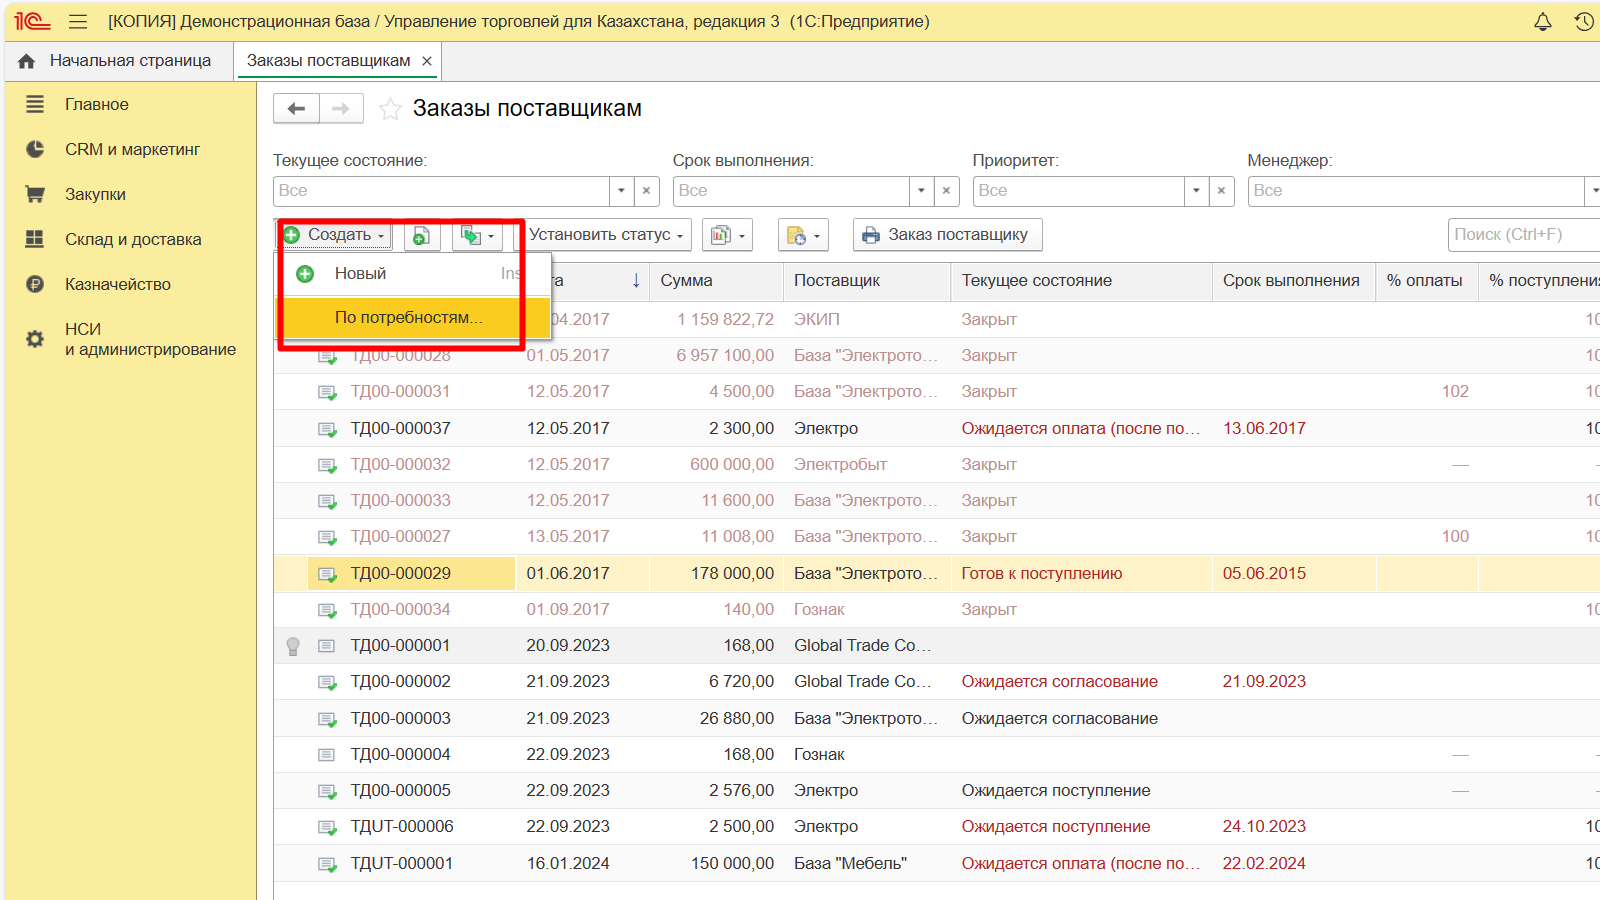
Task: Choose По потребностям menu item
Action: tap(408, 317)
